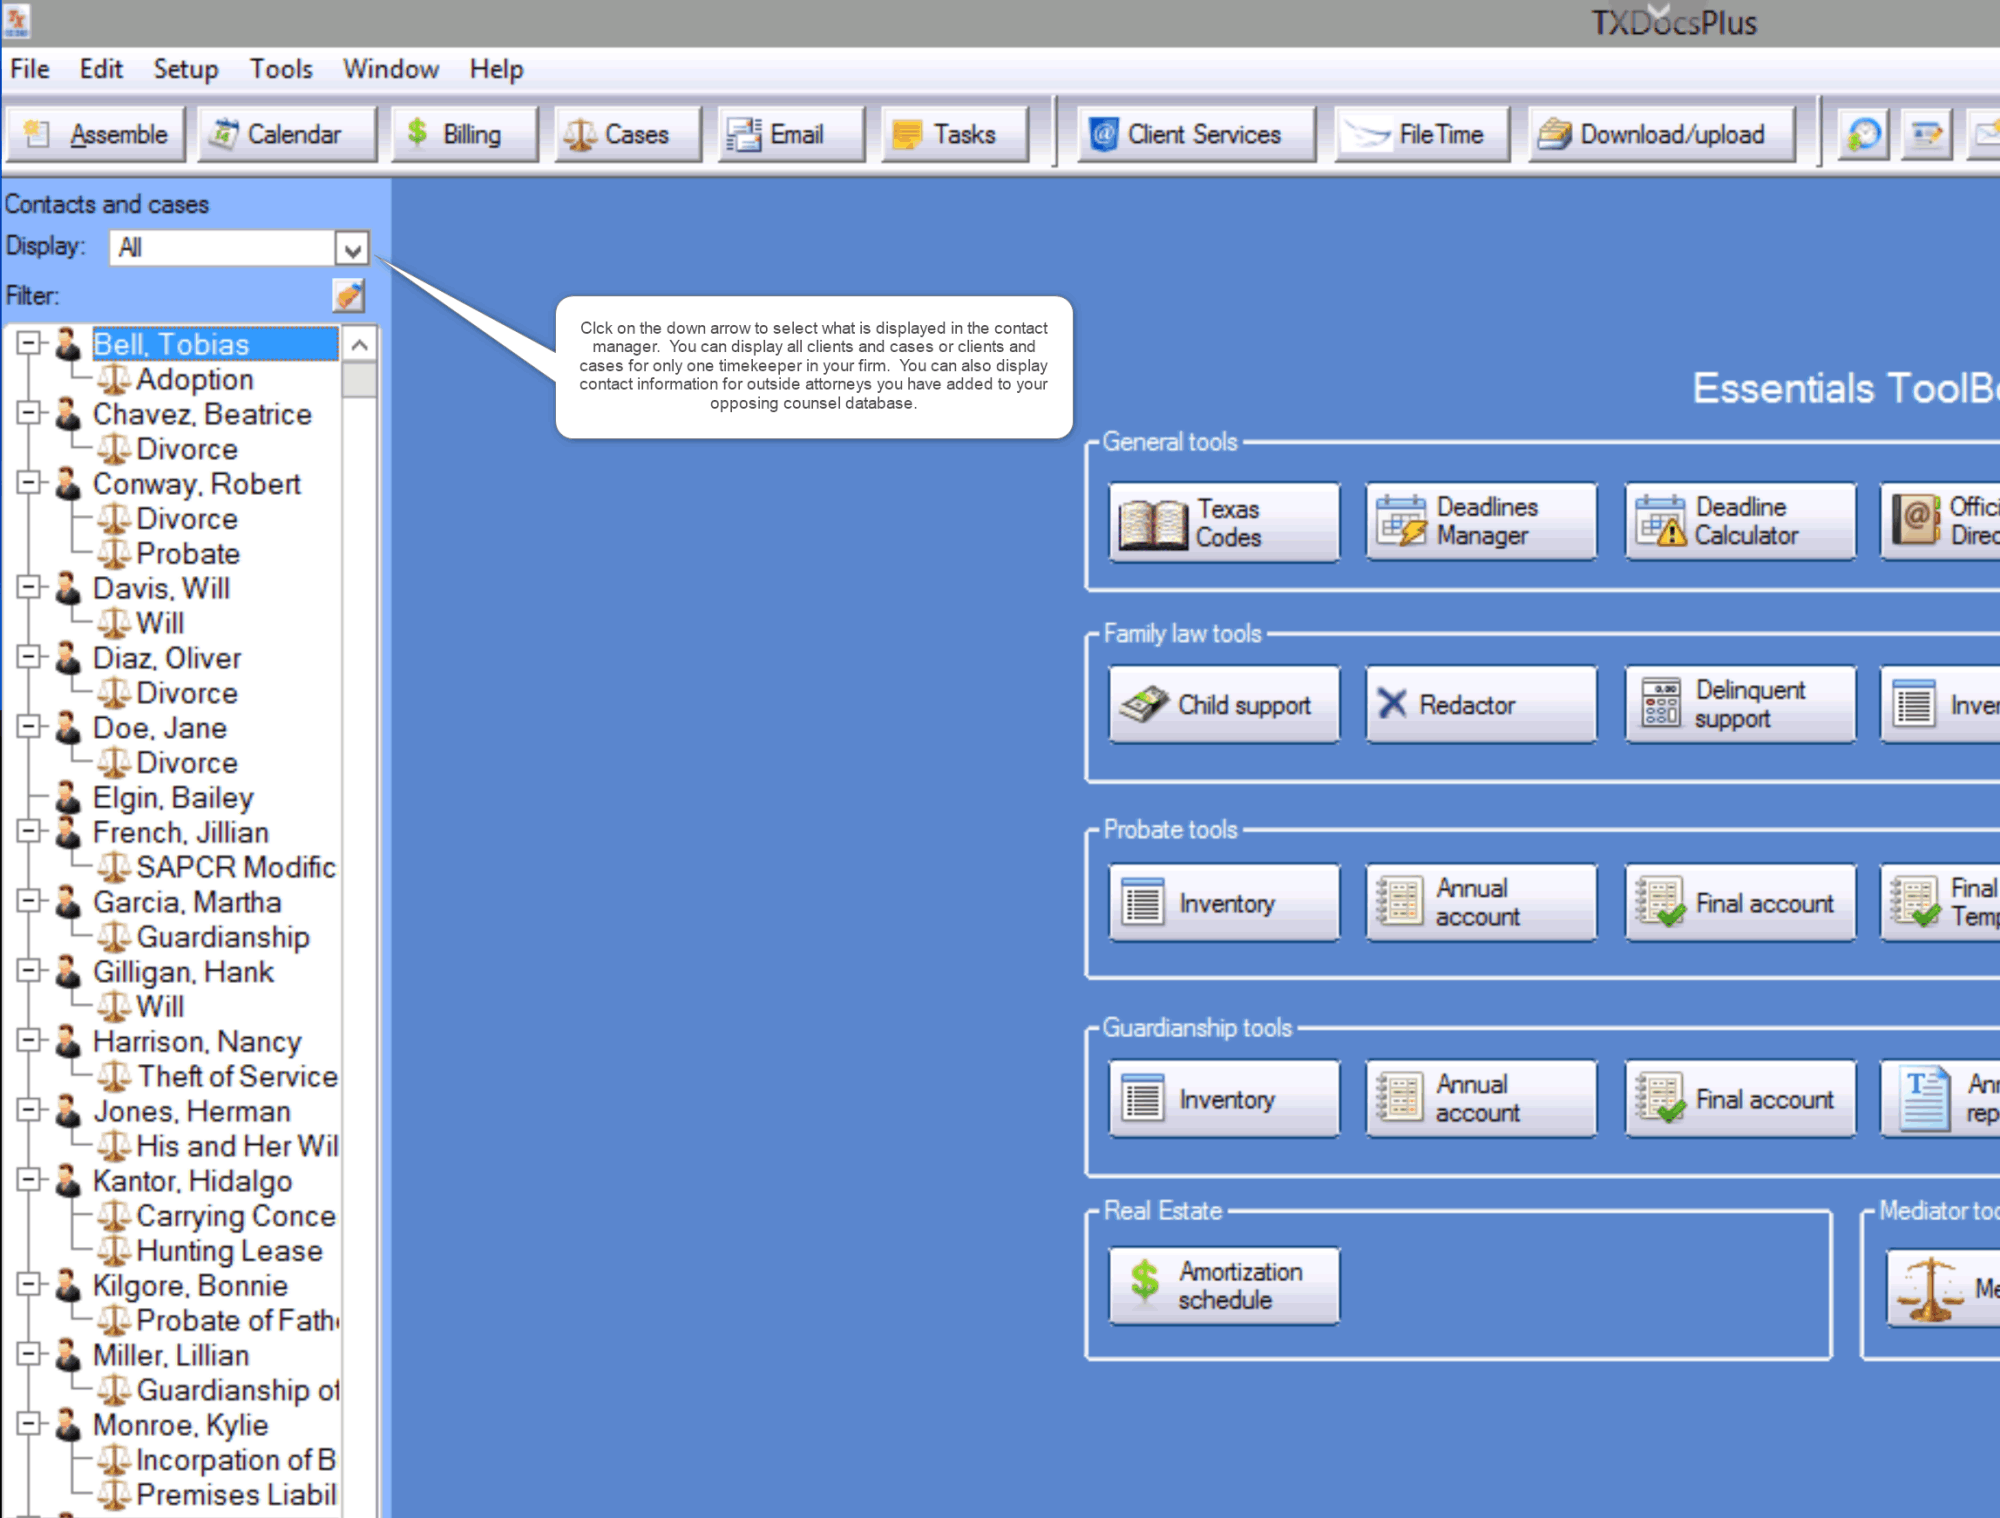Image resolution: width=2000 pixels, height=1518 pixels.
Task: Open the Calendar from the toolbar
Action: point(283,133)
